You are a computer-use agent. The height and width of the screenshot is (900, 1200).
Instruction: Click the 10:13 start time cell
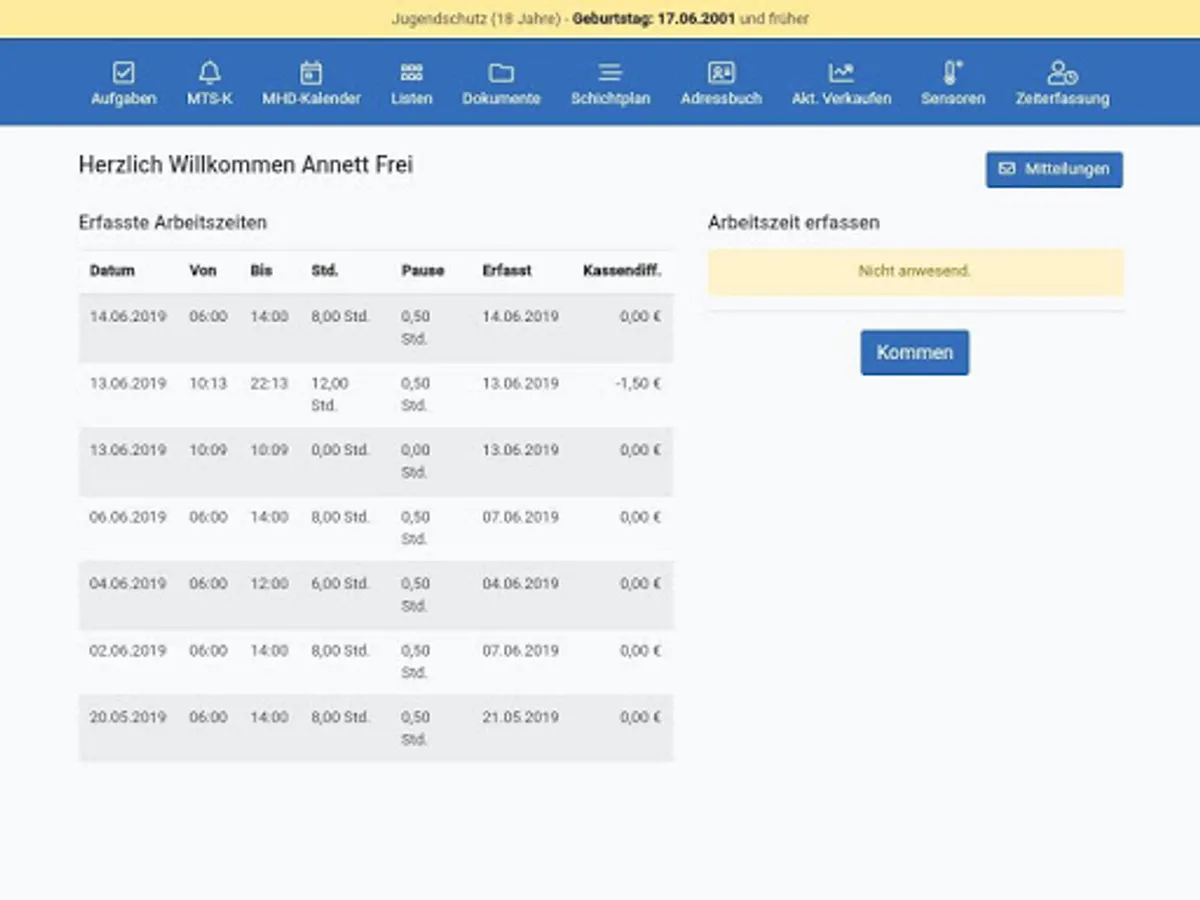[208, 384]
